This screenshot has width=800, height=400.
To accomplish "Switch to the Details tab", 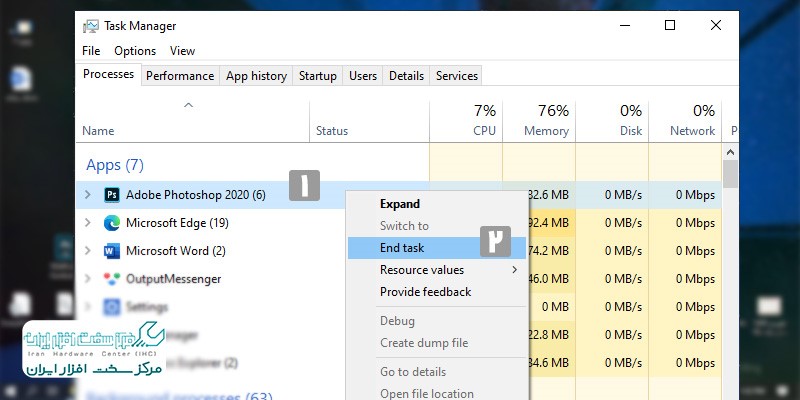I will (406, 76).
